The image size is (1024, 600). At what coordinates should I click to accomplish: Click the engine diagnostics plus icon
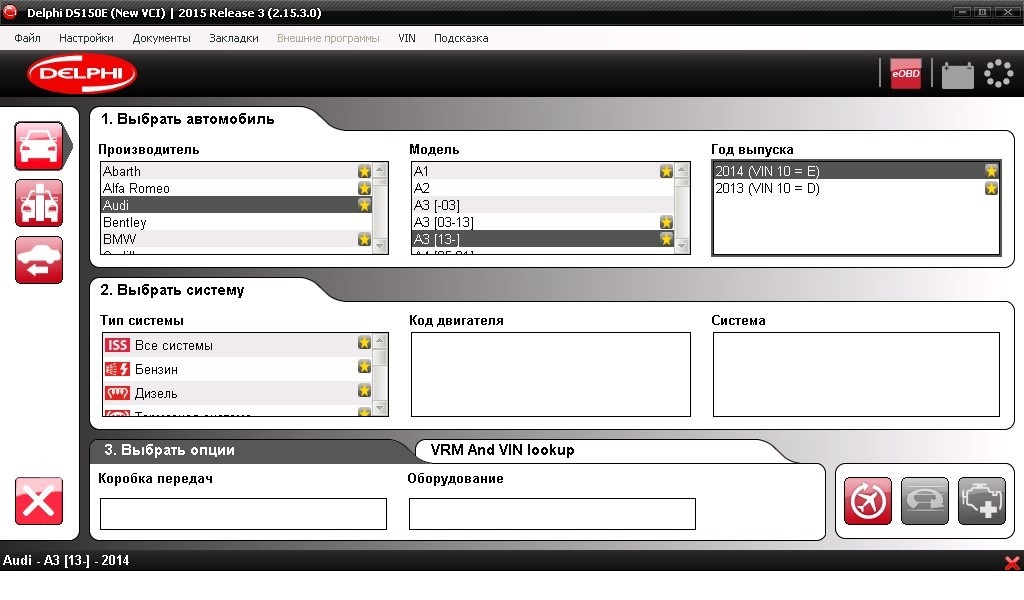pyautogui.click(x=982, y=501)
